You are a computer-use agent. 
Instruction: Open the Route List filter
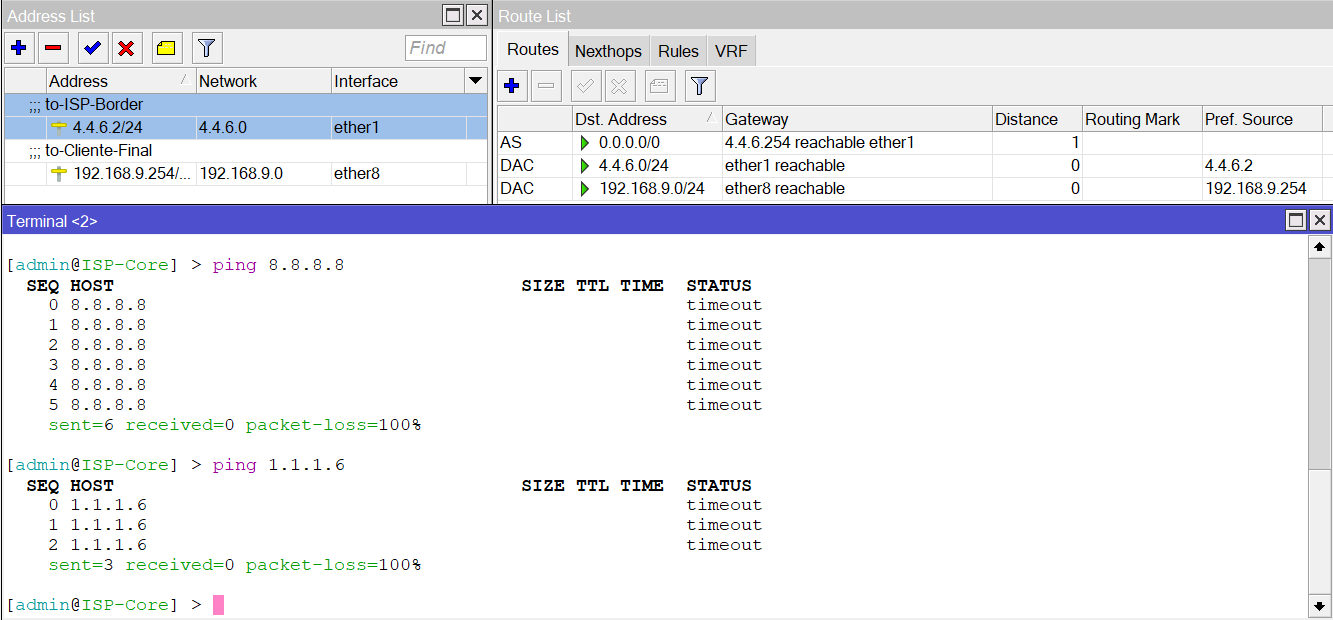[699, 86]
